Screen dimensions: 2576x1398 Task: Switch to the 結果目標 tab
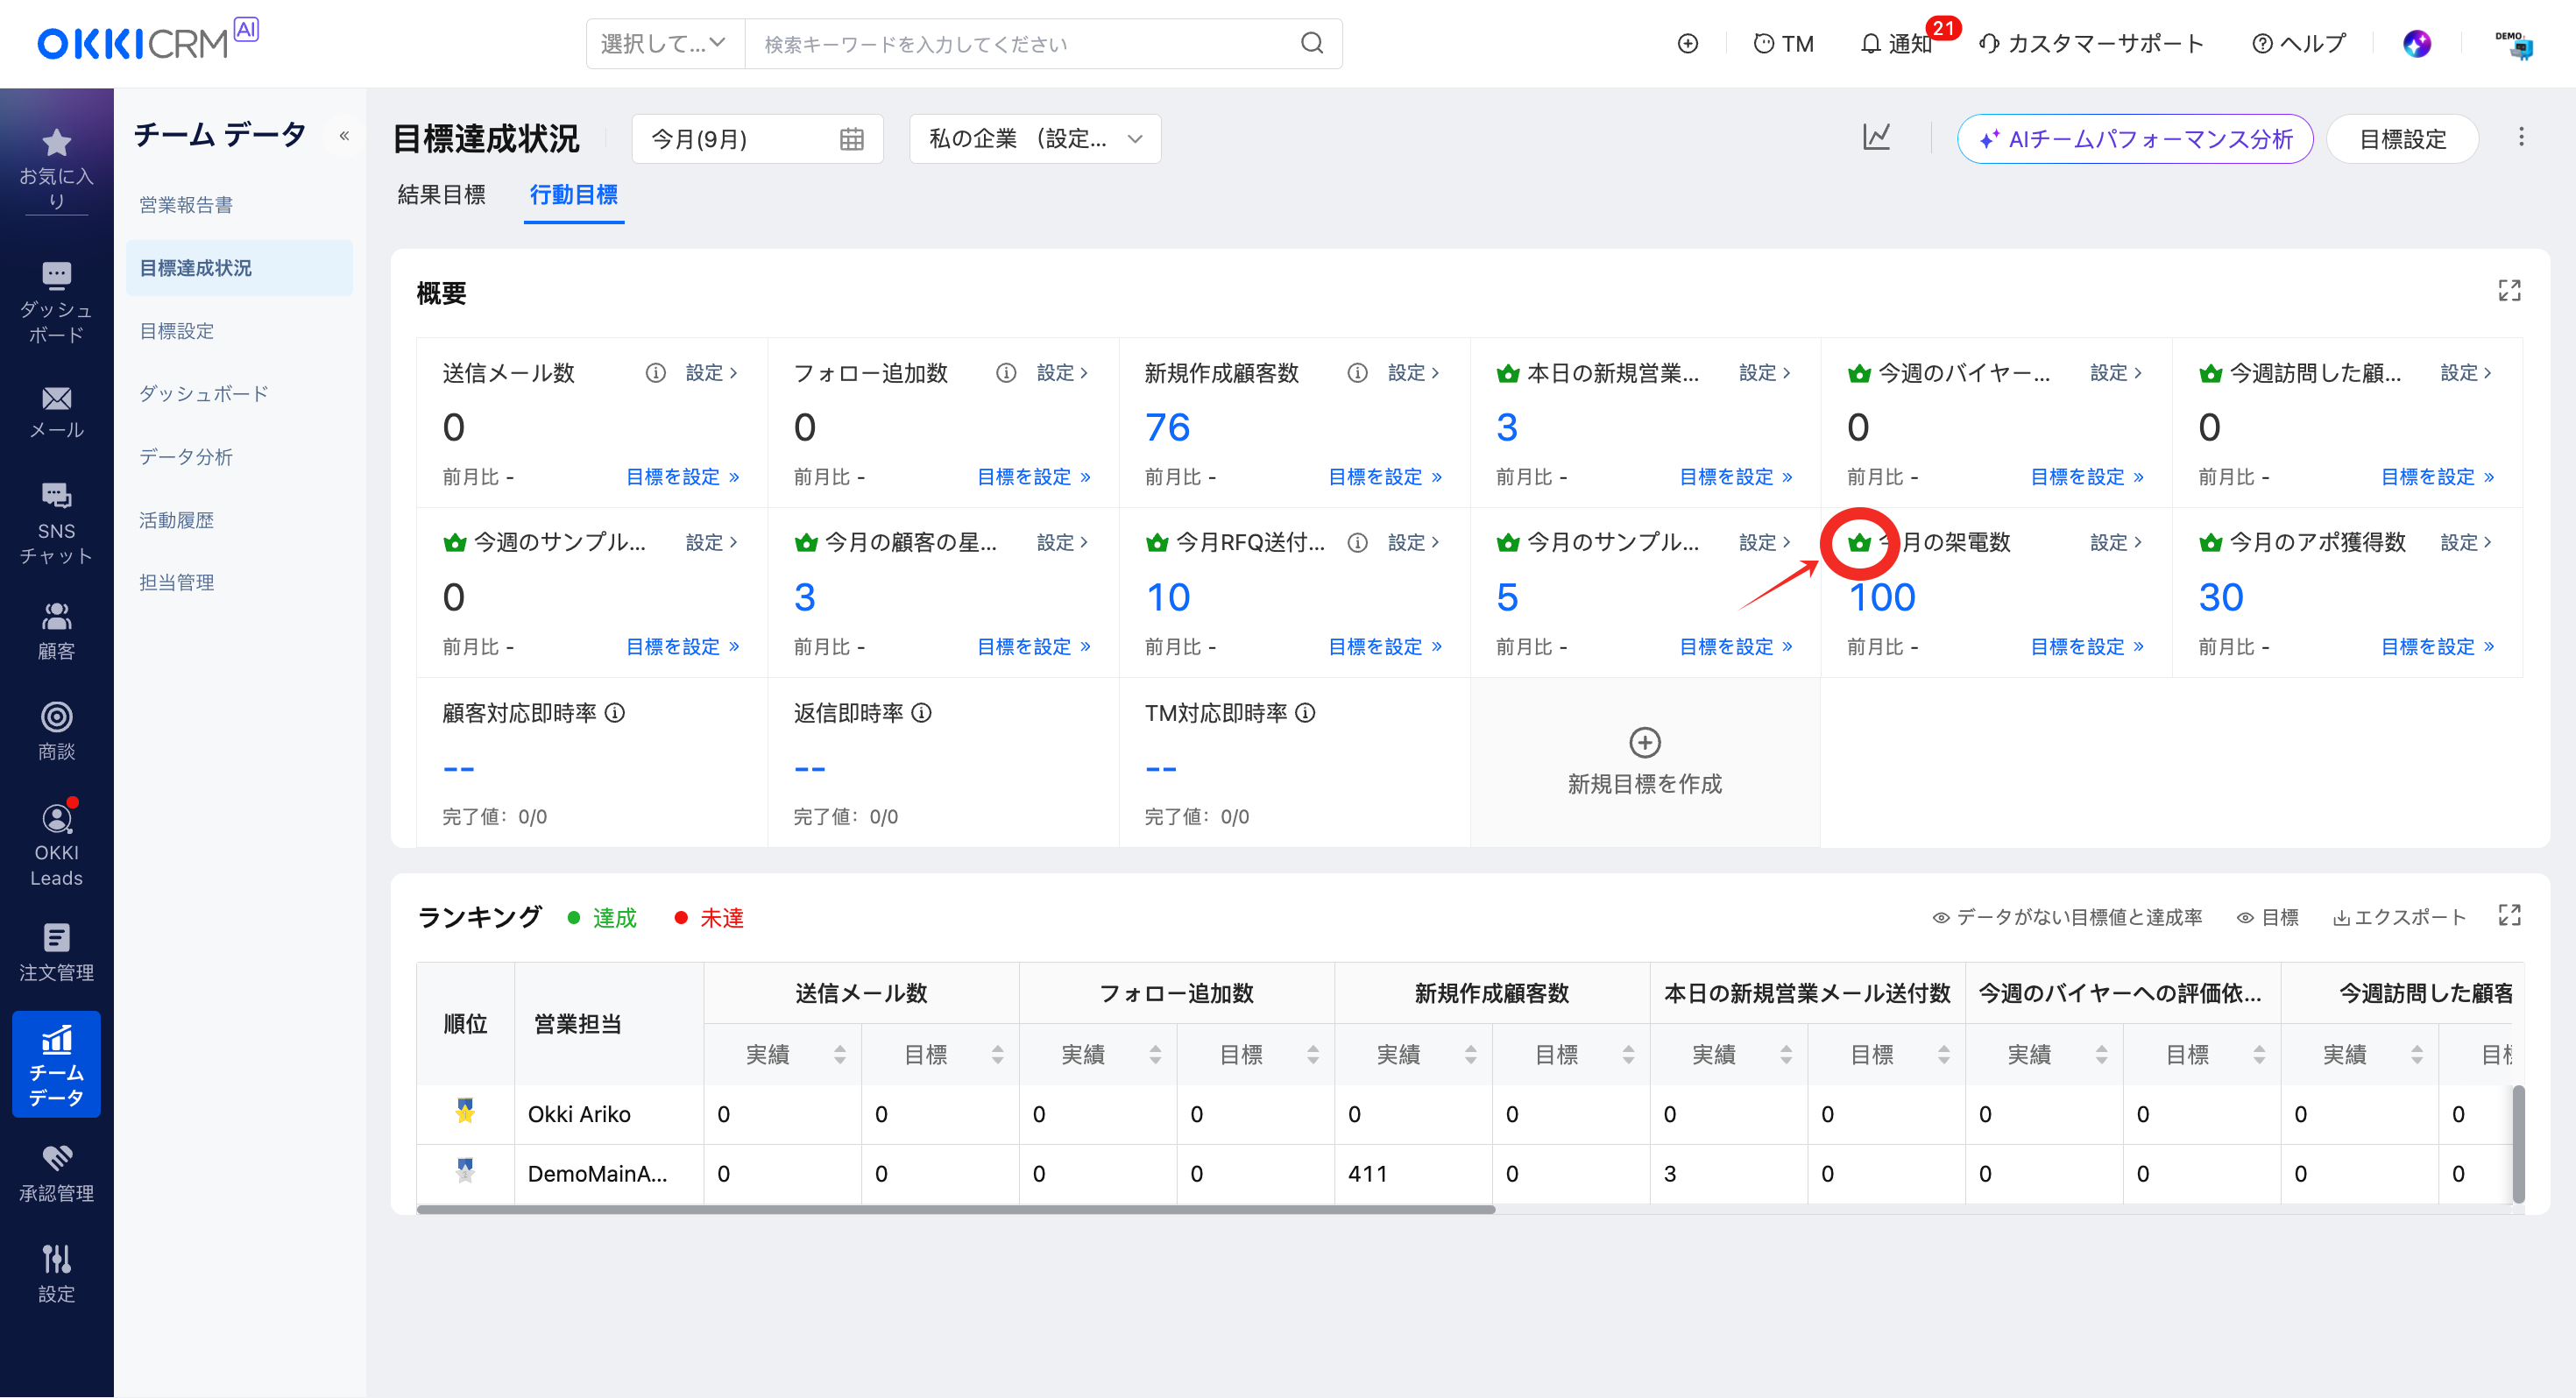click(x=441, y=195)
